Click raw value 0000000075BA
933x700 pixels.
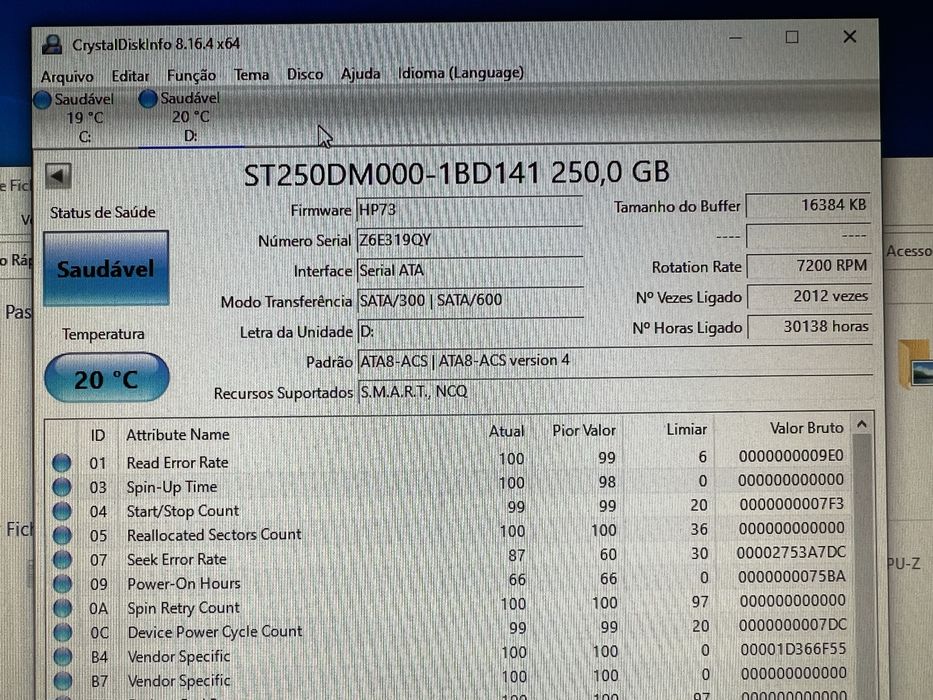(x=791, y=577)
